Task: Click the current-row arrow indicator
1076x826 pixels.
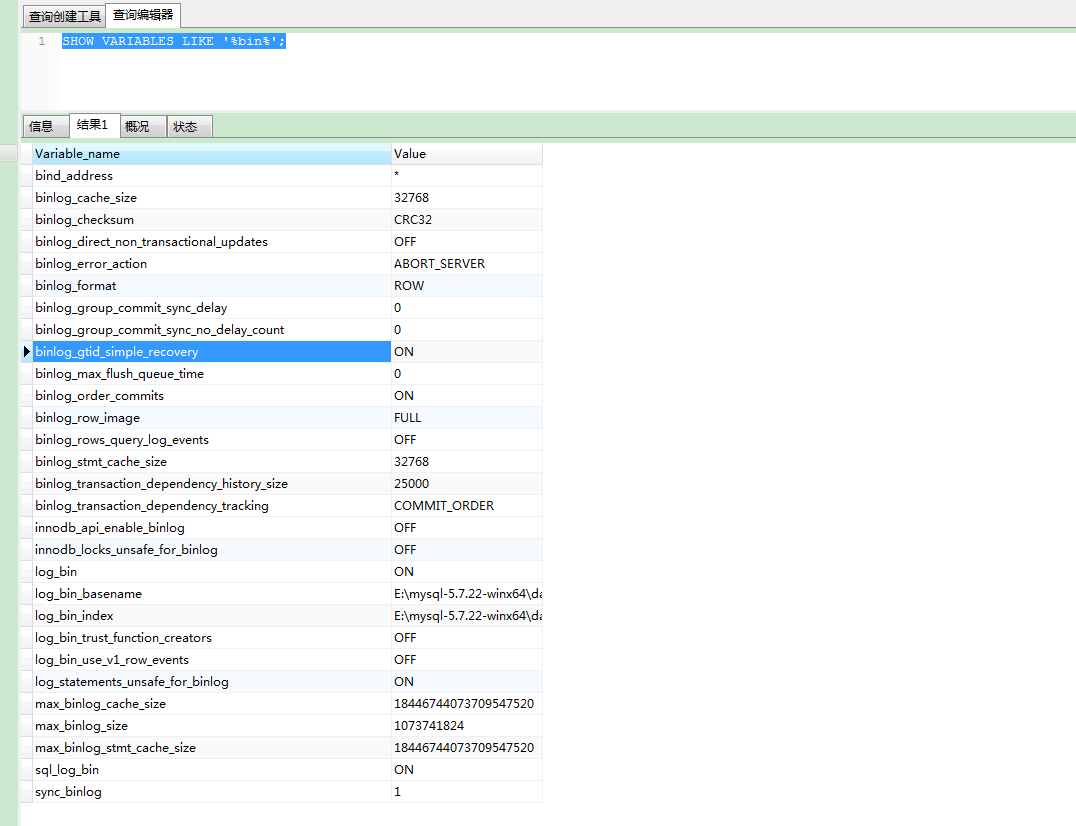Action: pos(27,352)
